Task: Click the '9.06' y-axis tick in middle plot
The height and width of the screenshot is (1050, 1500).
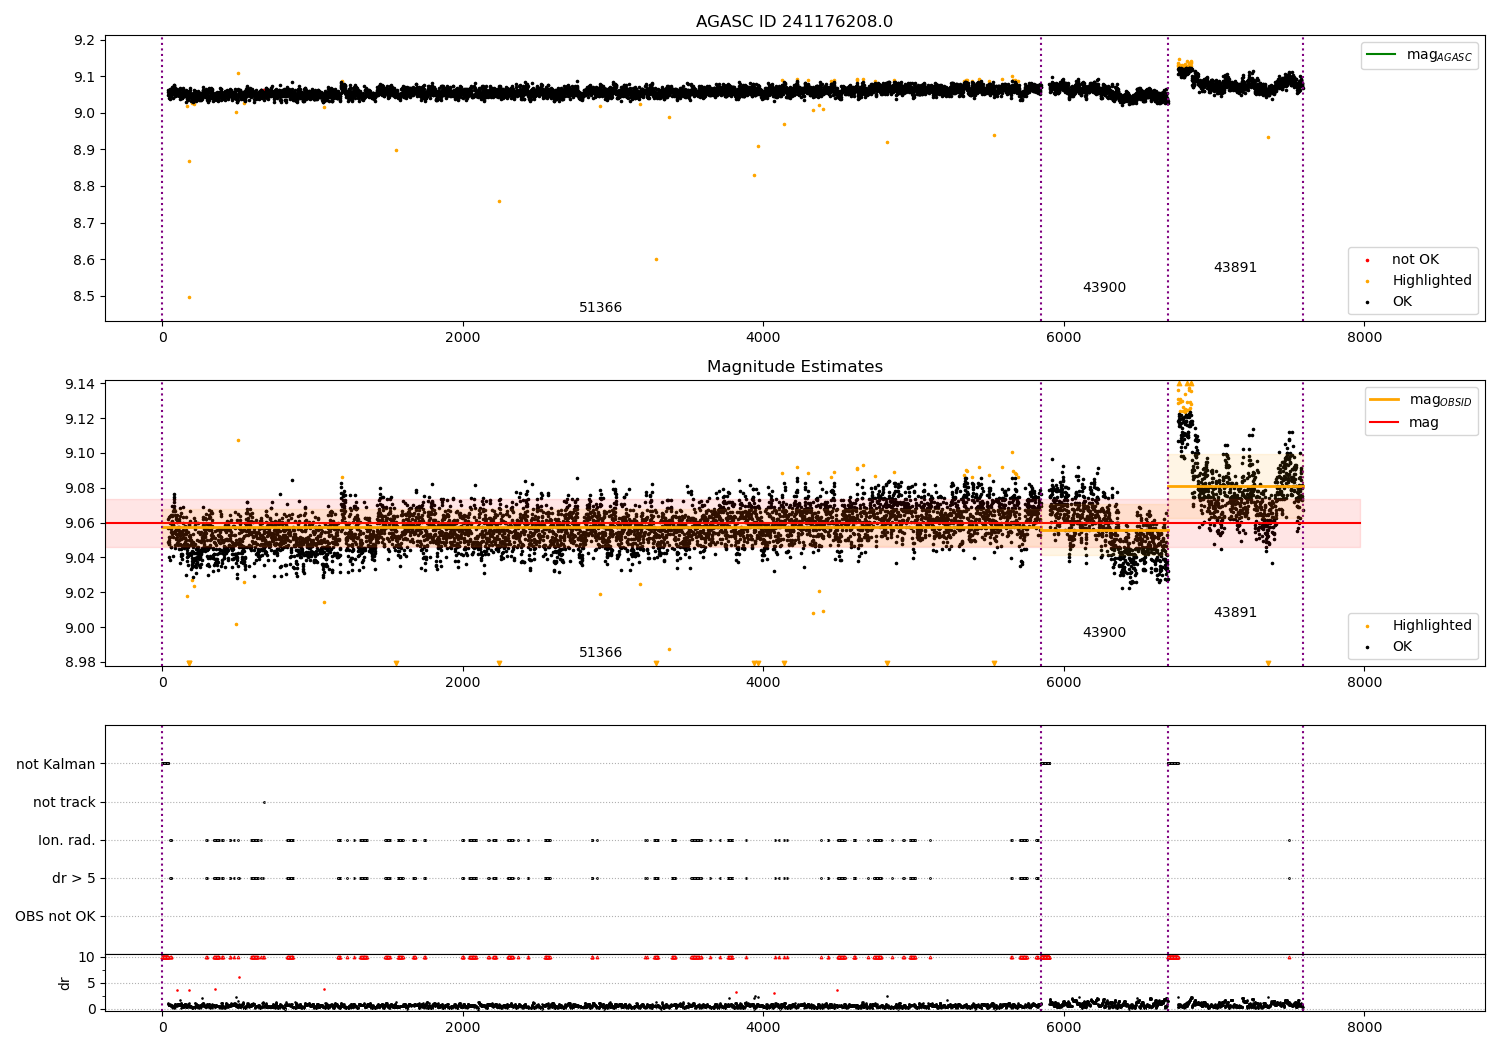Action: pyautogui.click(x=81, y=524)
